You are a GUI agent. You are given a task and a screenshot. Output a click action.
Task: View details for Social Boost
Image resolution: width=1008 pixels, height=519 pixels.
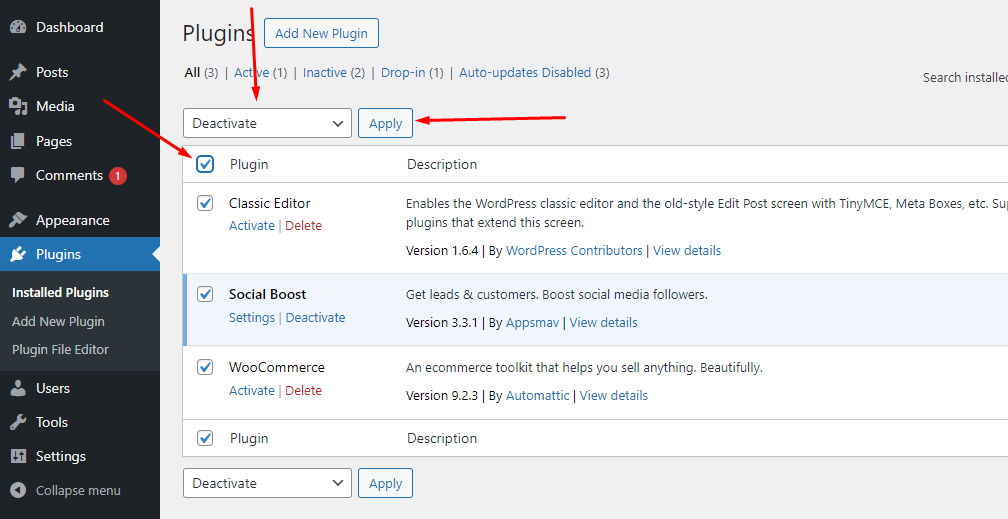[604, 323]
